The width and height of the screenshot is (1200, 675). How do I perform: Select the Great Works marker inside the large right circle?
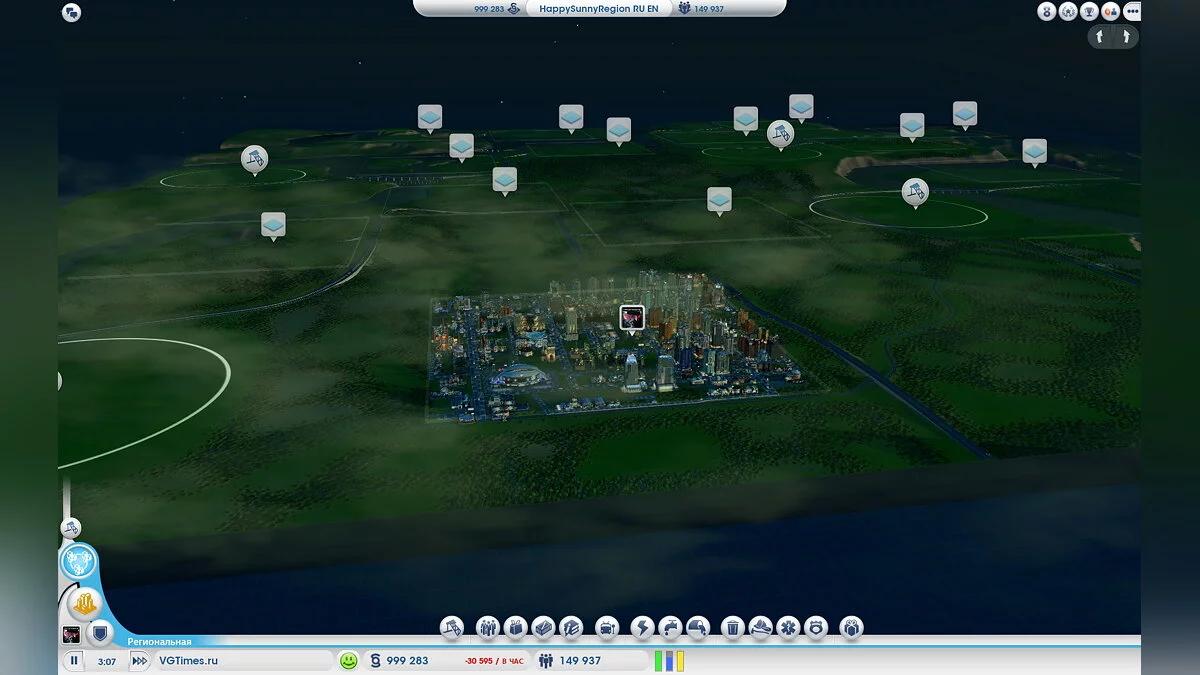[915, 193]
